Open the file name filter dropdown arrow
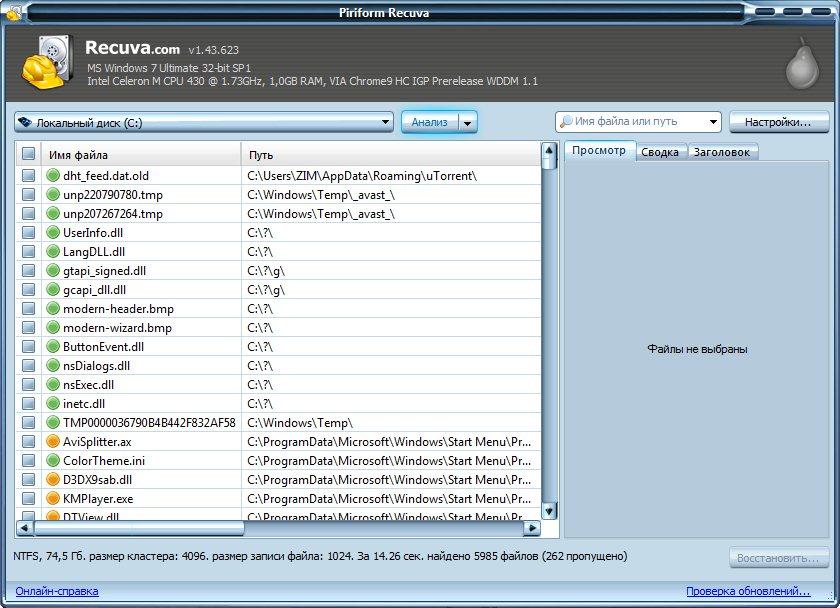 (x=713, y=122)
